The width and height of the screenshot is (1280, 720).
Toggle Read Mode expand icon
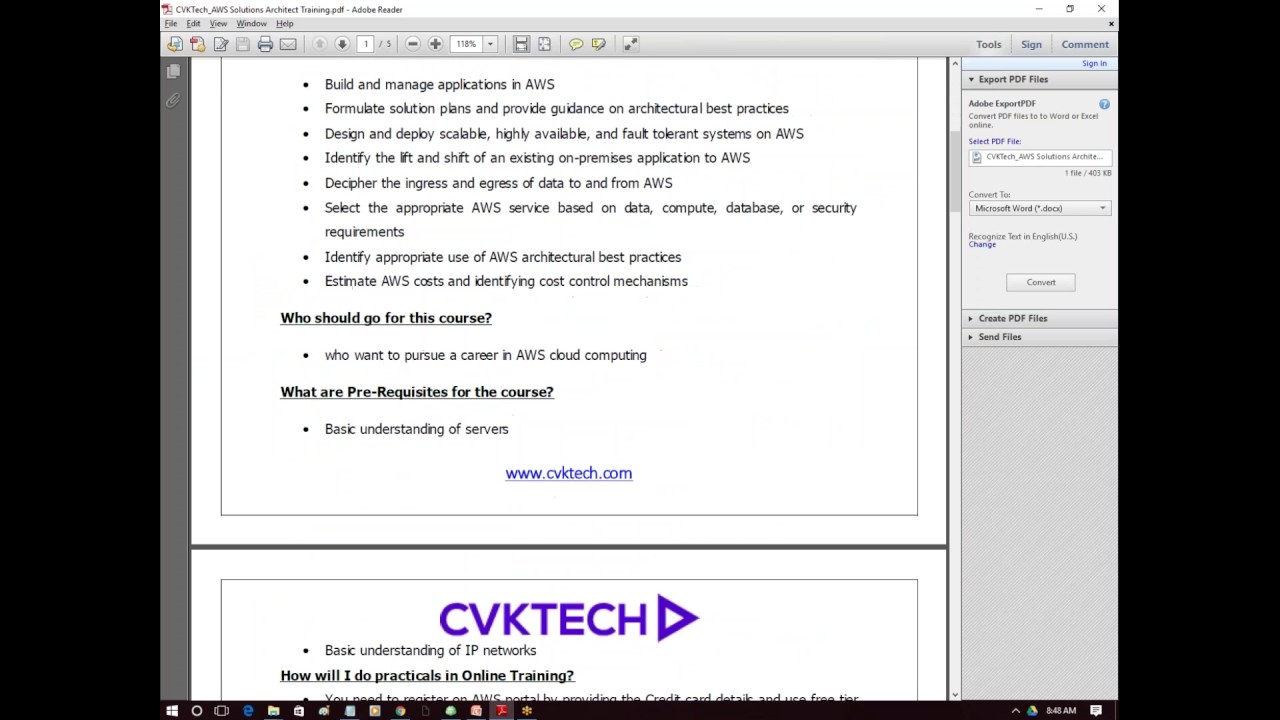coord(631,44)
